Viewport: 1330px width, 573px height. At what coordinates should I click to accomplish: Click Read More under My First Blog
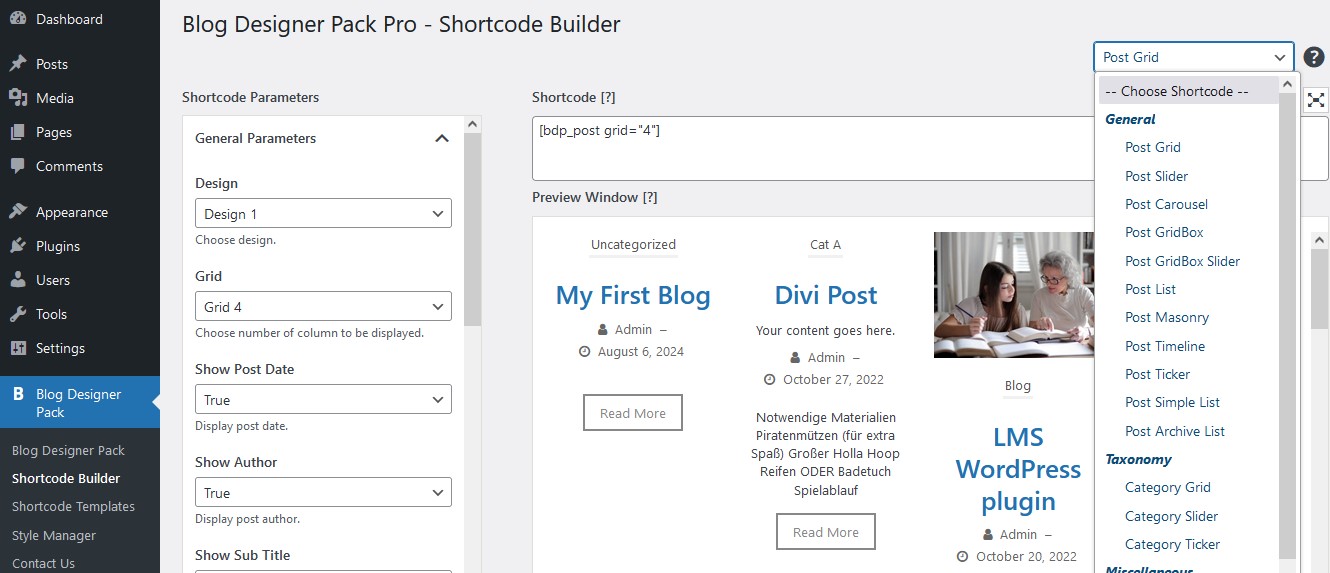click(632, 413)
